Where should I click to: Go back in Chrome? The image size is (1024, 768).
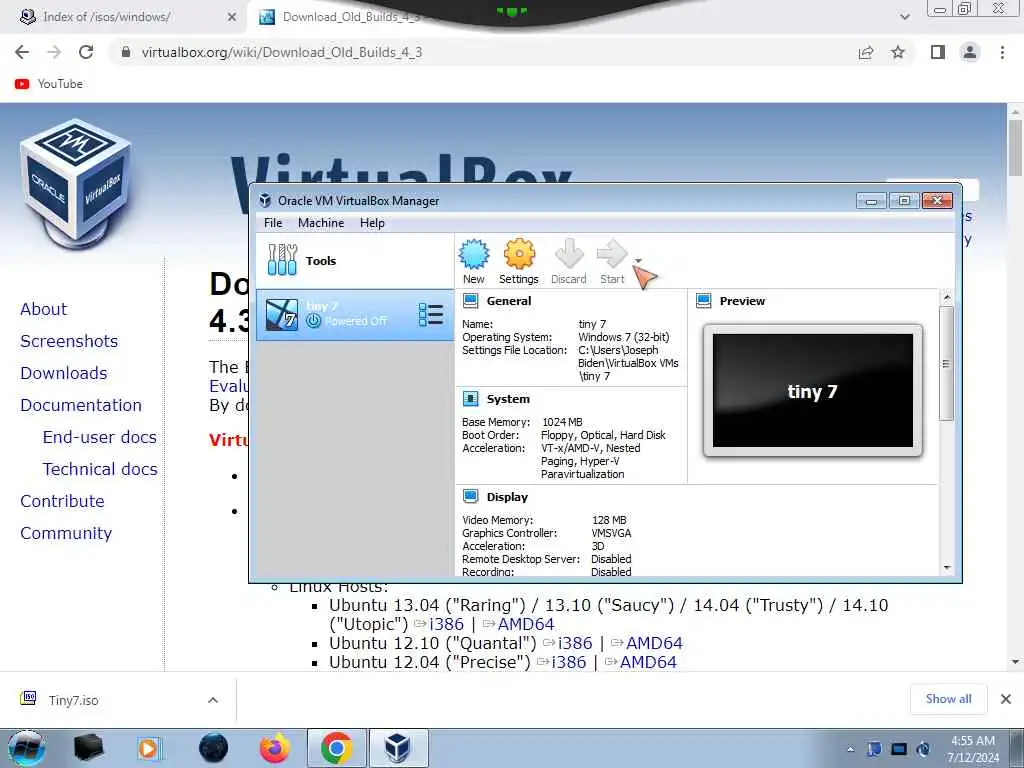(22, 52)
